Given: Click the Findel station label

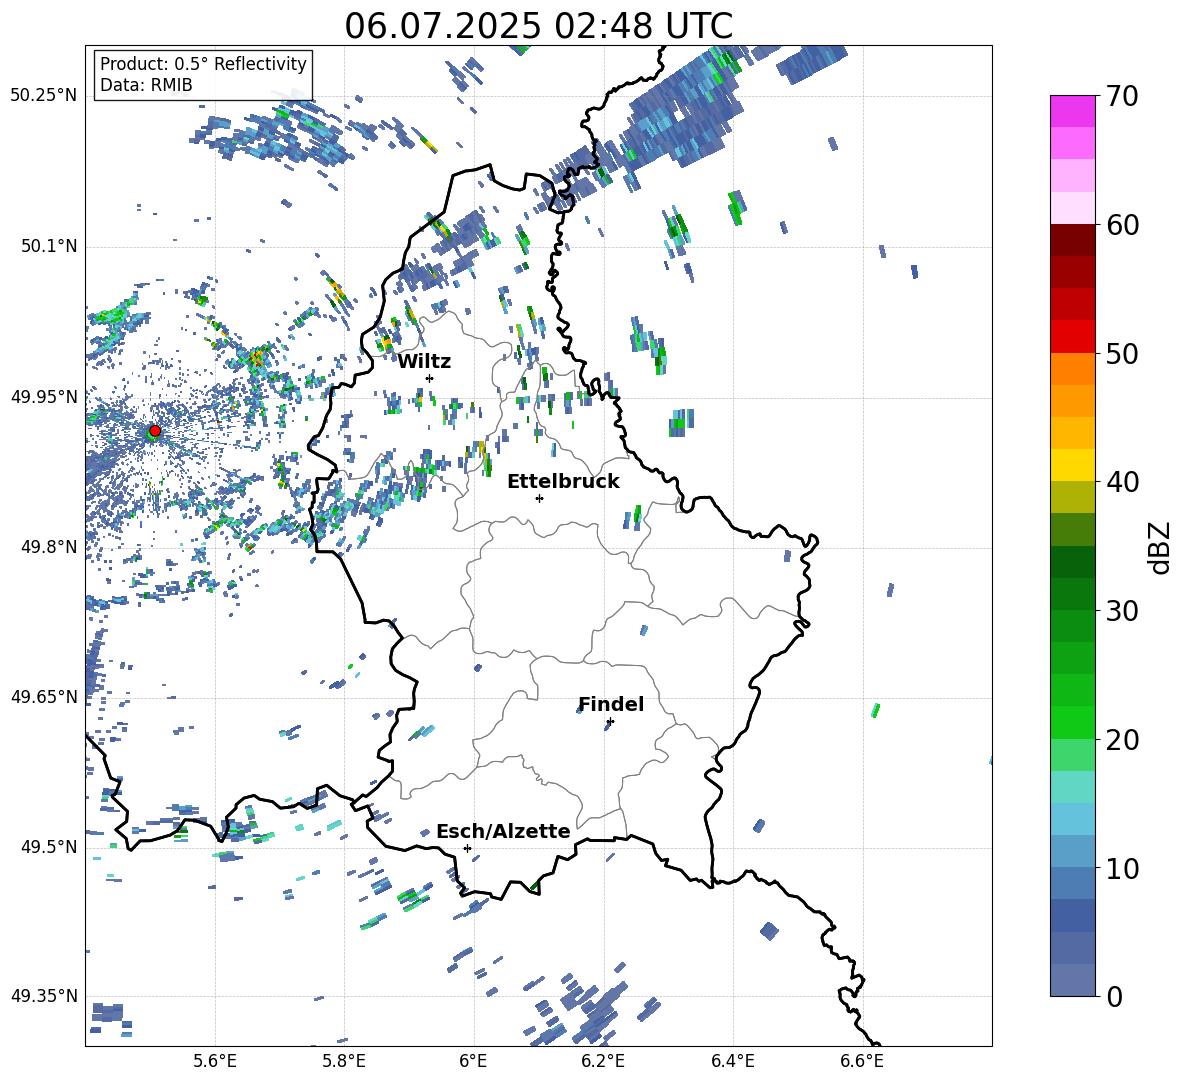Looking at the screenshot, I should 611,704.
